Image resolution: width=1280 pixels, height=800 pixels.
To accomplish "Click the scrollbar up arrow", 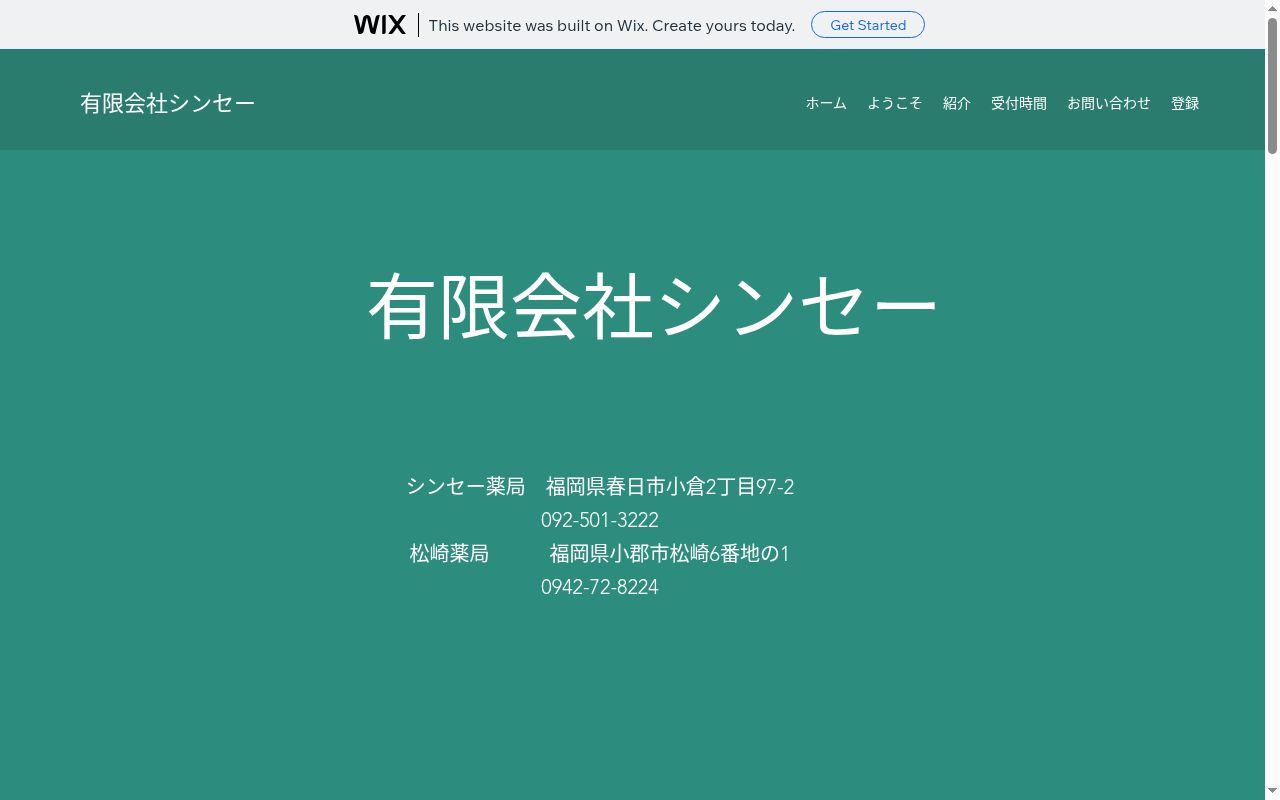I will coord(1272,7).
